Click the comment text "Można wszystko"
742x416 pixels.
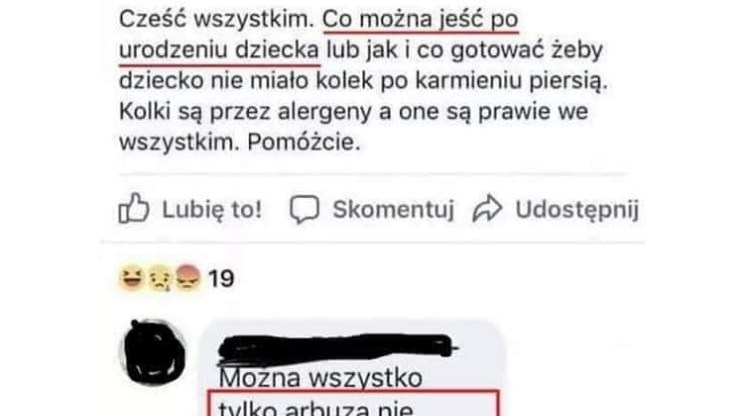[321, 378]
